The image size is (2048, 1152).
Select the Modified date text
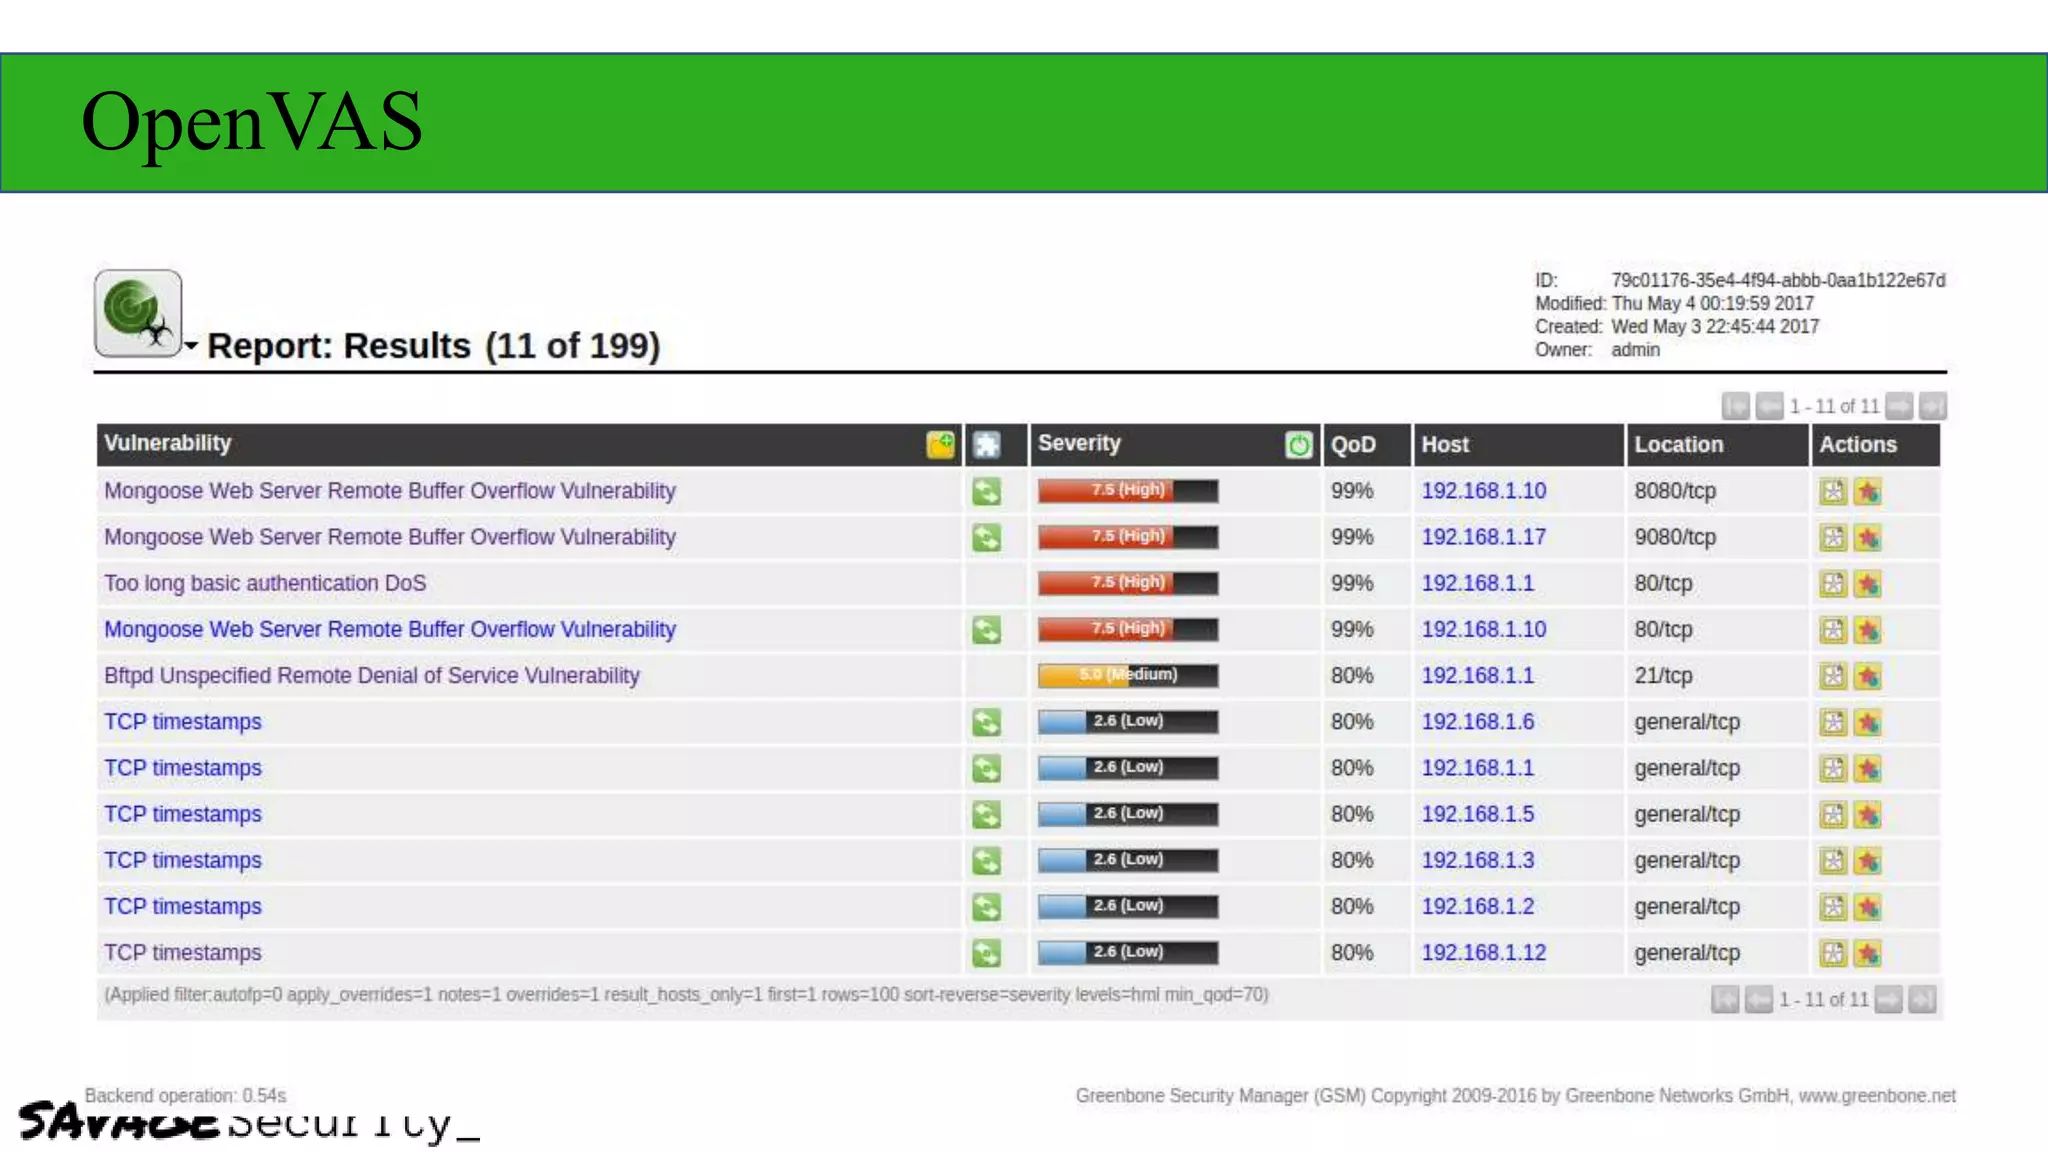click(x=1712, y=303)
